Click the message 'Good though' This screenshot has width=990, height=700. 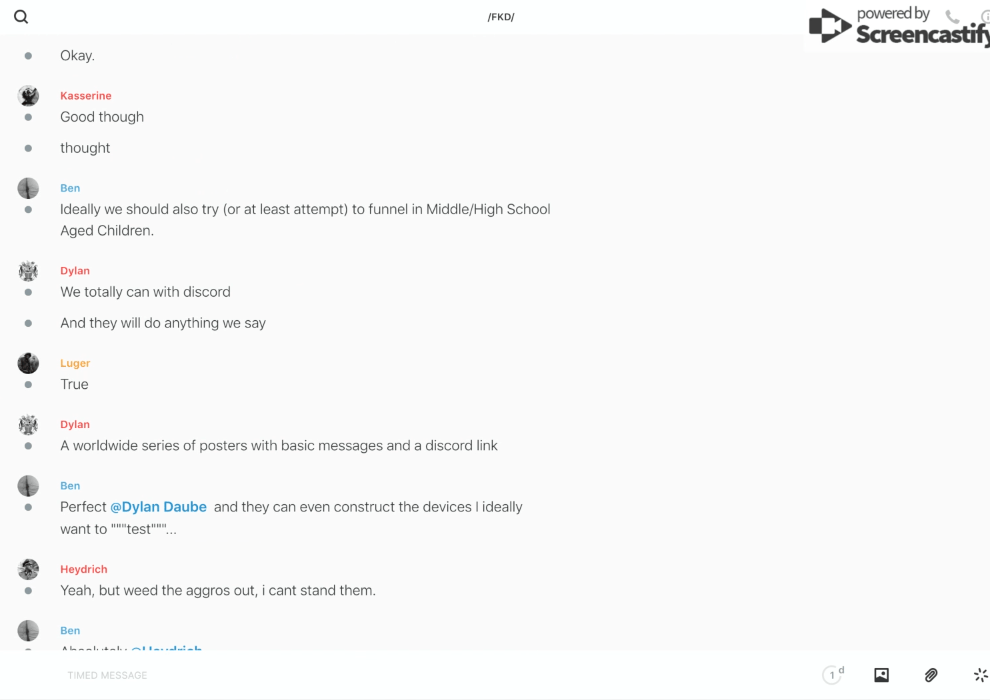click(102, 117)
